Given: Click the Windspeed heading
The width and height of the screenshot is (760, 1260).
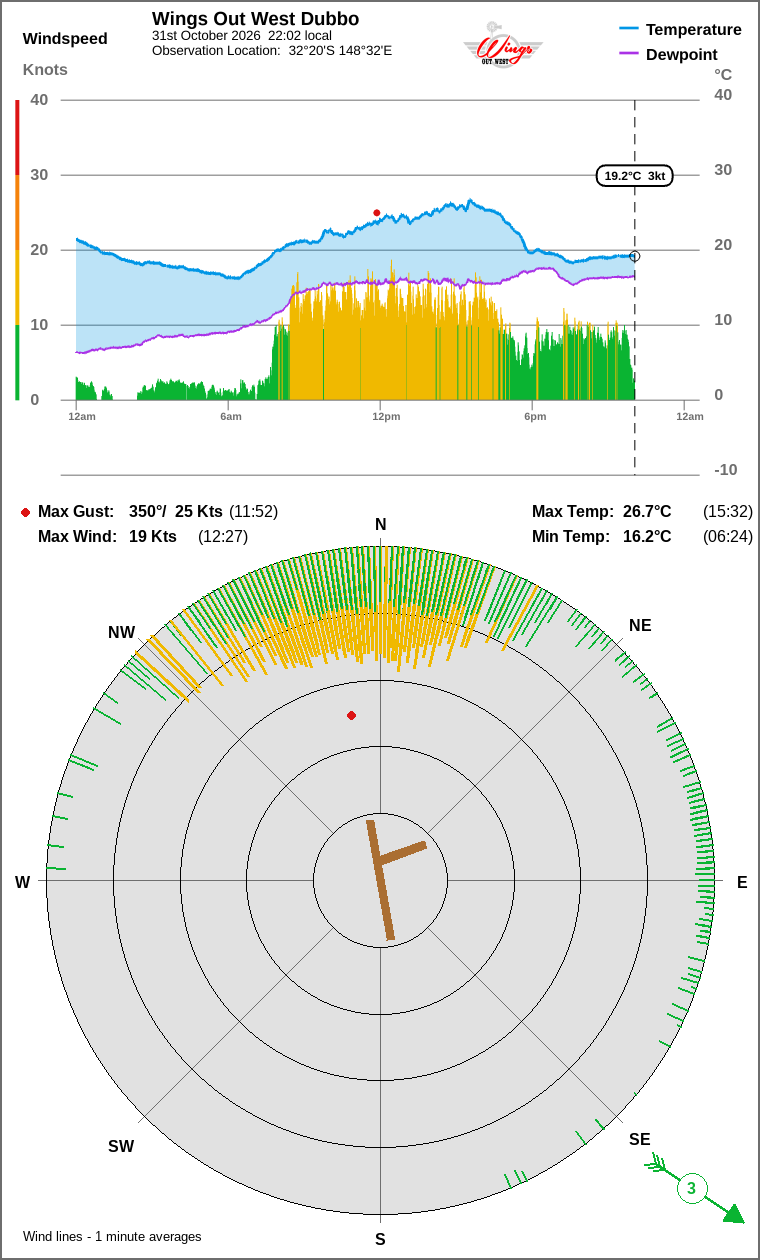Looking at the screenshot, I should [65, 39].
